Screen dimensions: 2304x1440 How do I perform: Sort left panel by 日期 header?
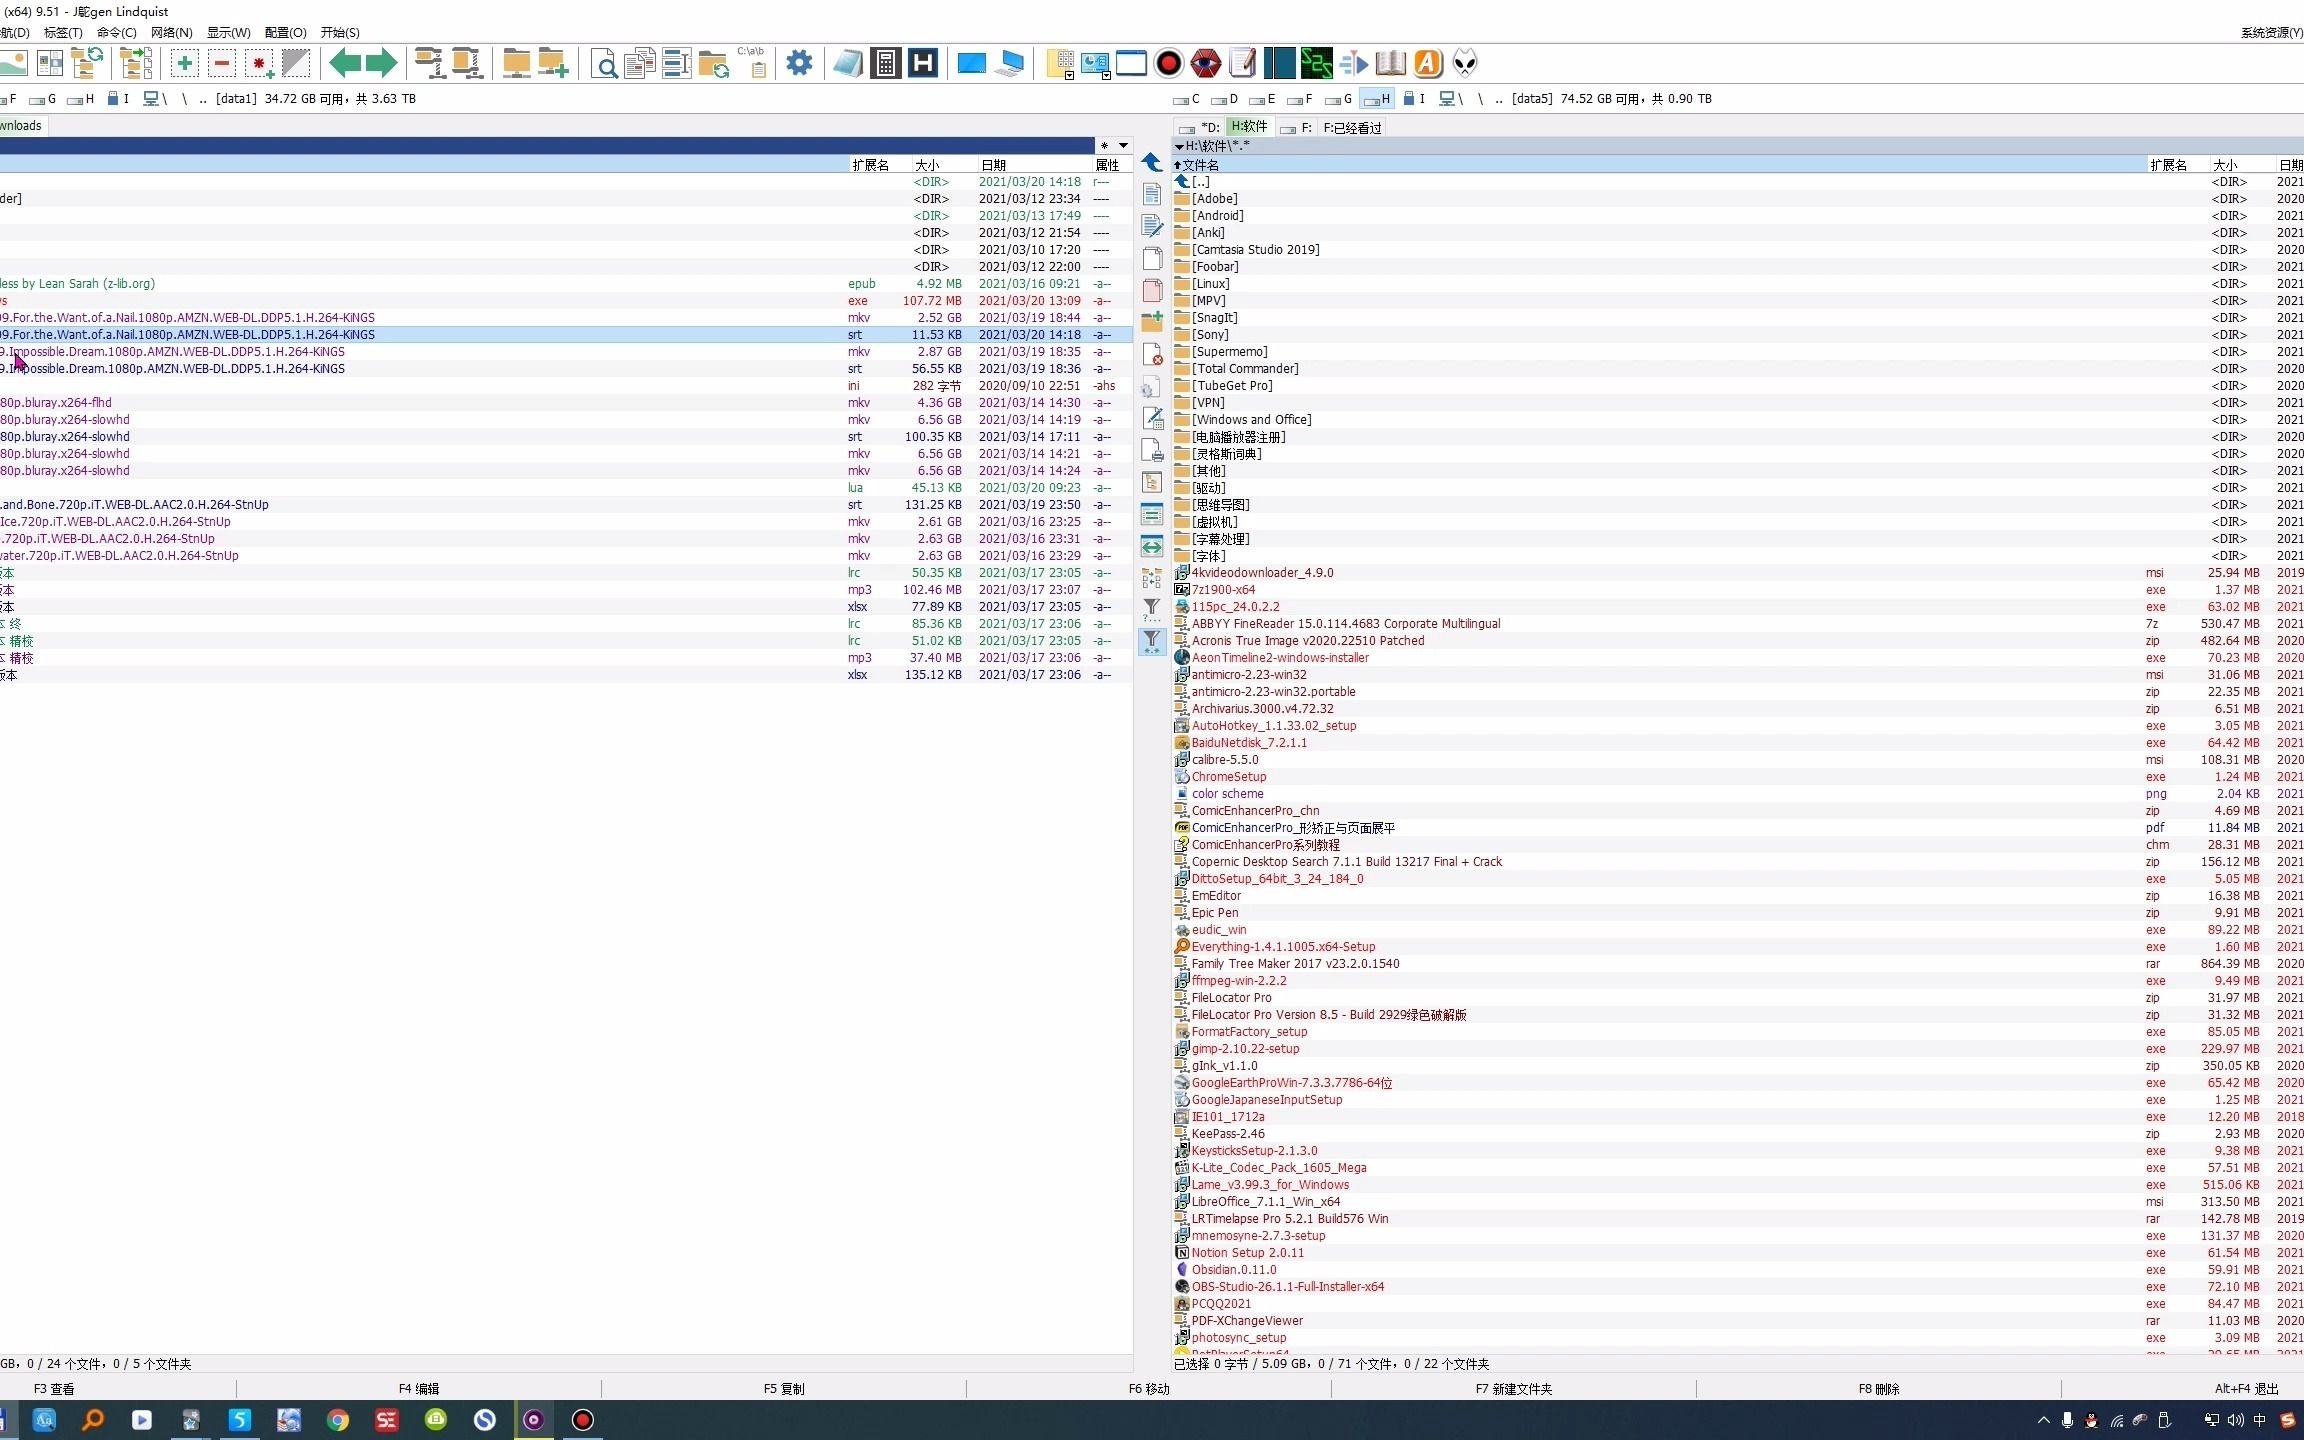click(x=1034, y=165)
